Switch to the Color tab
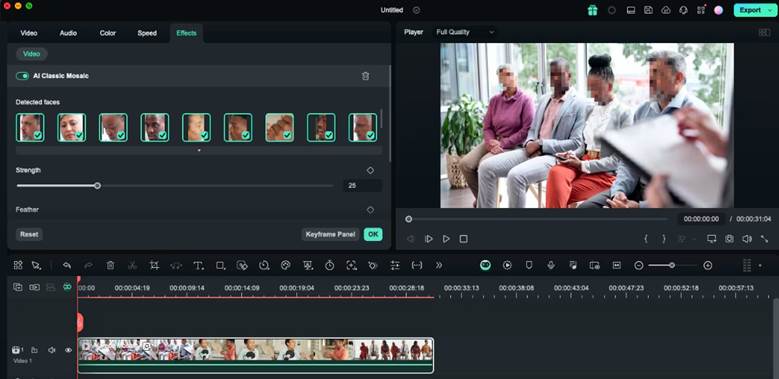 pyautogui.click(x=108, y=33)
